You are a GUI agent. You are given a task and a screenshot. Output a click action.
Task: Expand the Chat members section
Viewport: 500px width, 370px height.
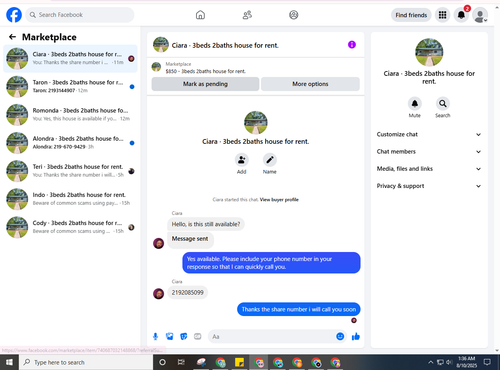[x=429, y=152]
